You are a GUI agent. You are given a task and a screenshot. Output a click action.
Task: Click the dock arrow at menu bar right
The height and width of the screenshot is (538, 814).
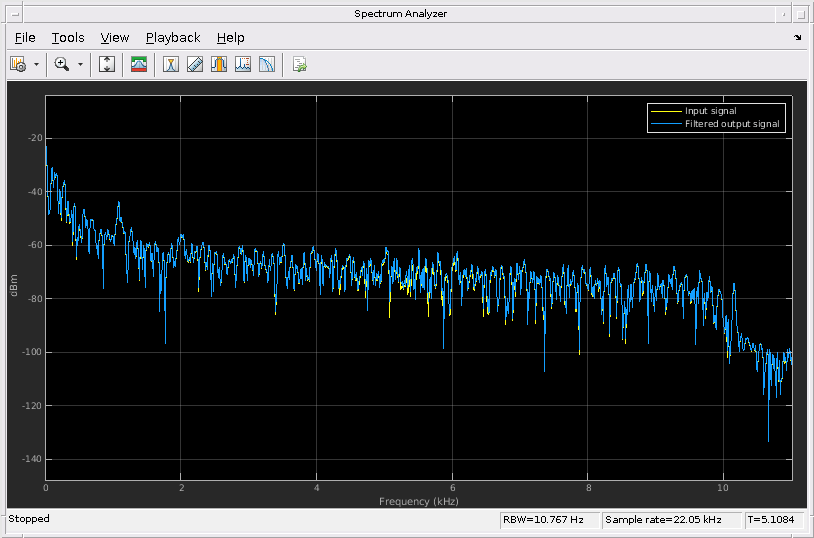[797, 37]
